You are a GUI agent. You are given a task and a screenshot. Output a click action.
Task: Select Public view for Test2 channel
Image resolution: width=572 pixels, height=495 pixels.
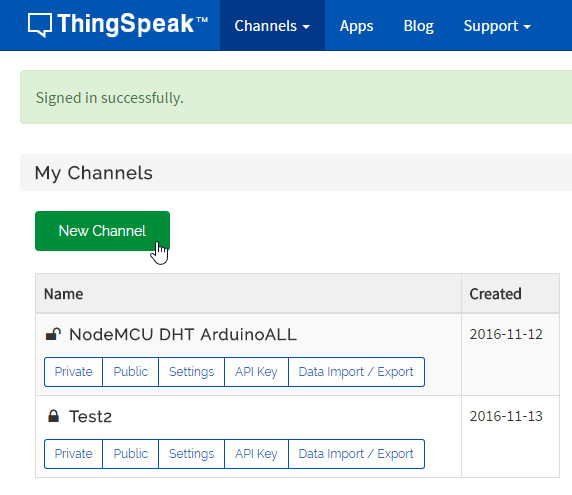pyautogui.click(x=131, y=454)
